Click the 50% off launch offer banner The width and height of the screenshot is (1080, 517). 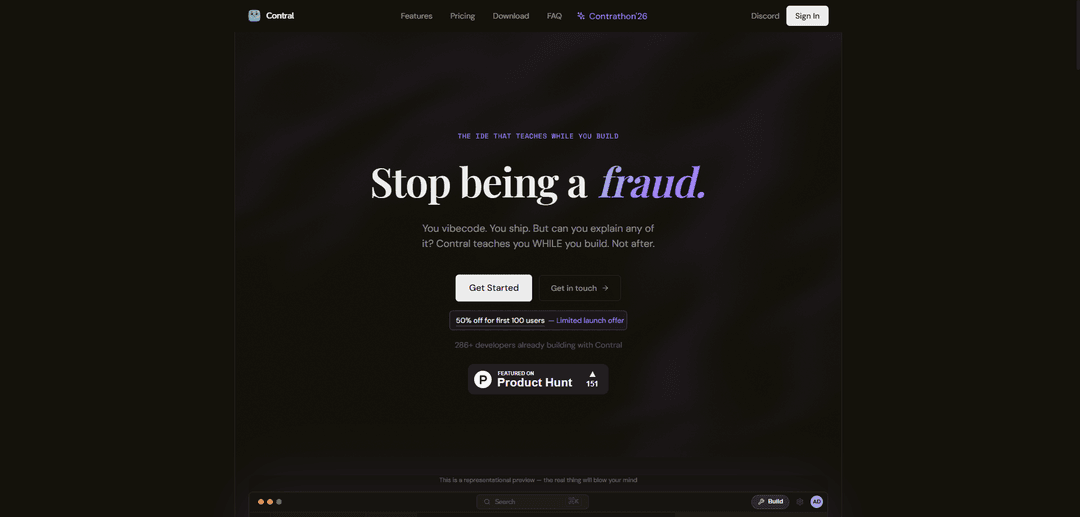[538, 320]
